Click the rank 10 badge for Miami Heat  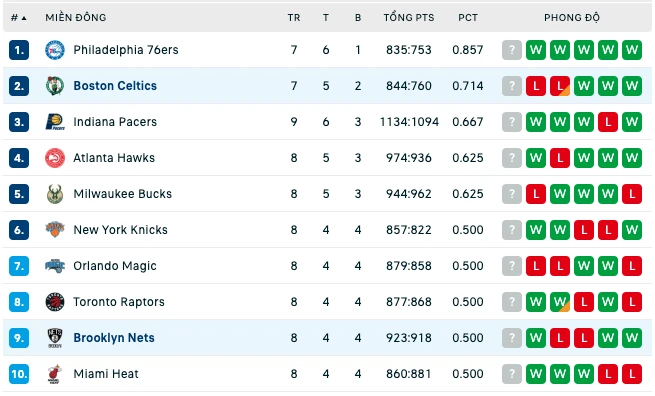point(19,374)
